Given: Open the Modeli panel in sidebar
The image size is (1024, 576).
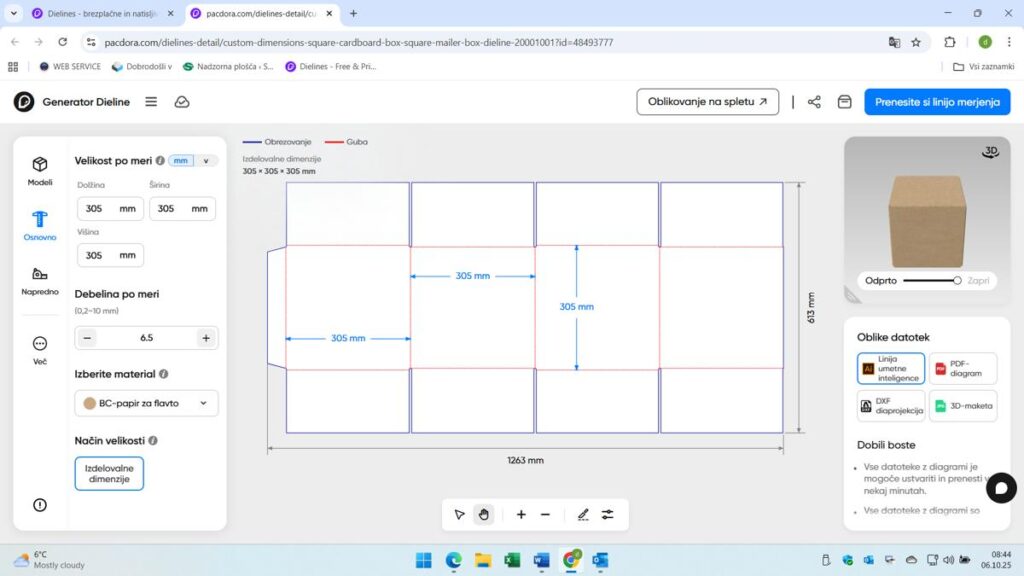Looking at the screenshot, I should 39,170.
